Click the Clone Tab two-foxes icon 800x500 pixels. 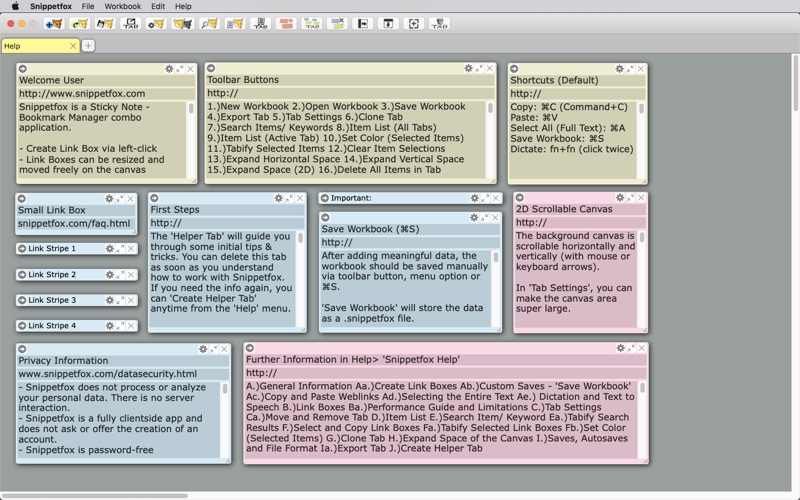click(183, 23)
